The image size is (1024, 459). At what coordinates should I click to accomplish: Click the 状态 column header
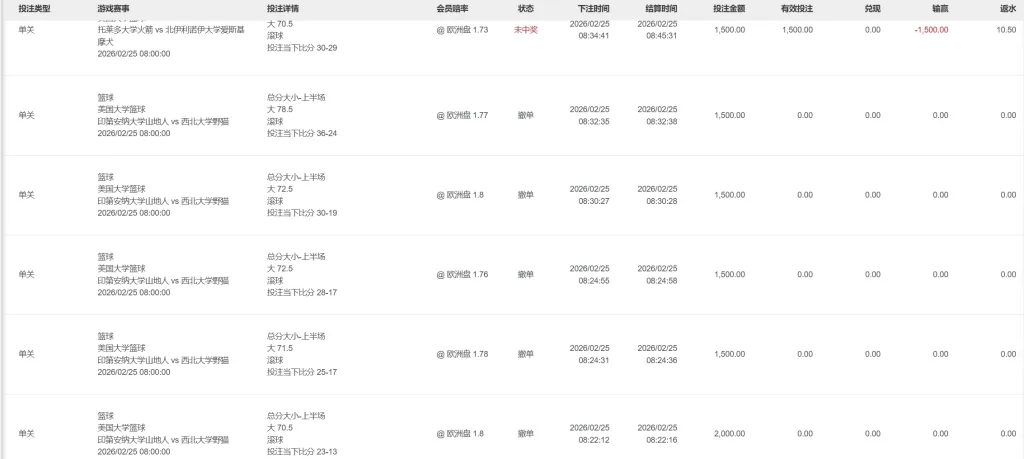[525, 7]
